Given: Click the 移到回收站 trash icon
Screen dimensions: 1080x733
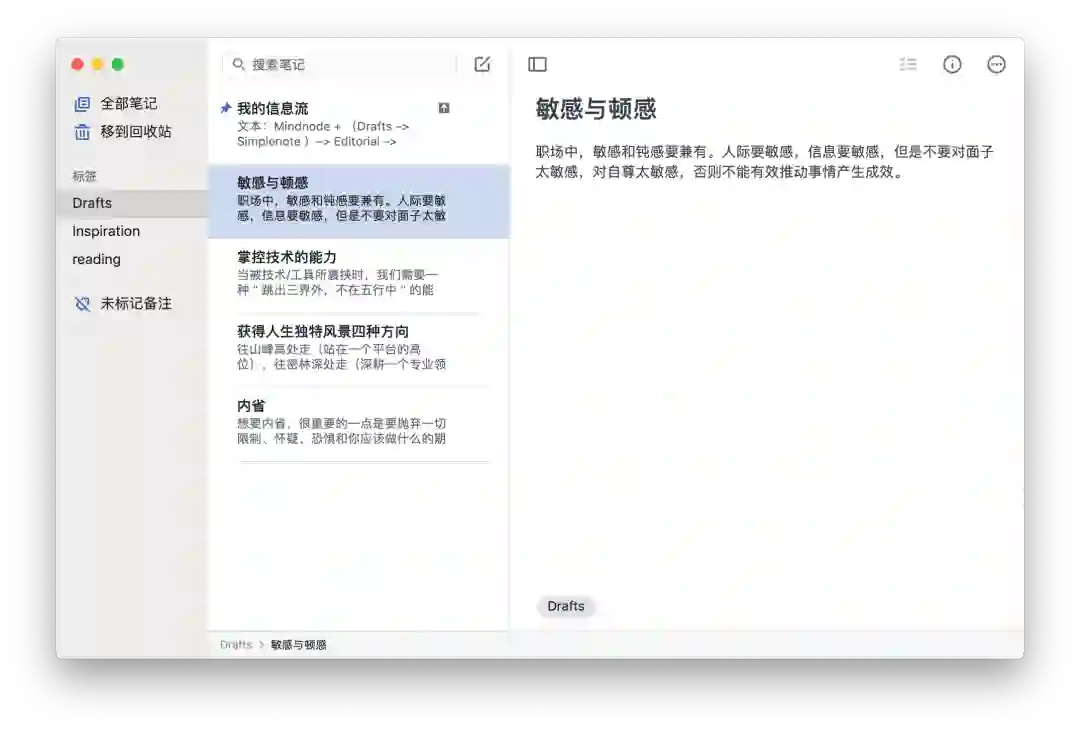Looking at the screenshot, I should tap(82, 132).
